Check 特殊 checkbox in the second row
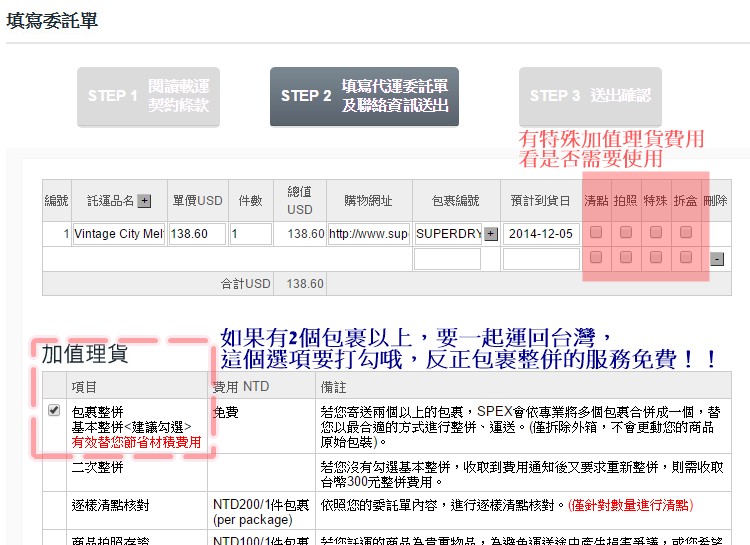The image size is (750, 545). tap(656, 257)
